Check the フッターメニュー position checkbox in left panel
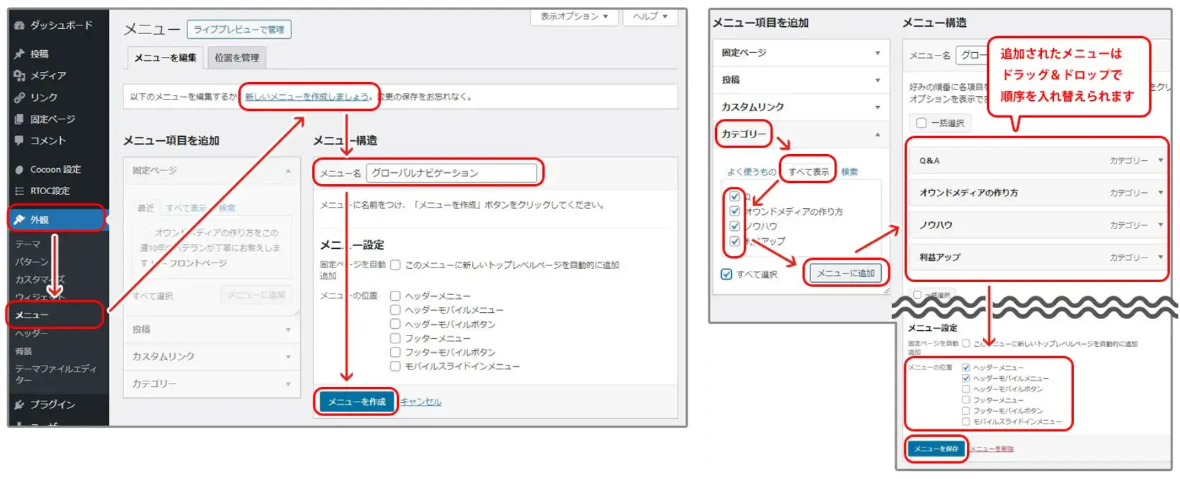The width and height of the screenshot is (1180, 479). 396,338
